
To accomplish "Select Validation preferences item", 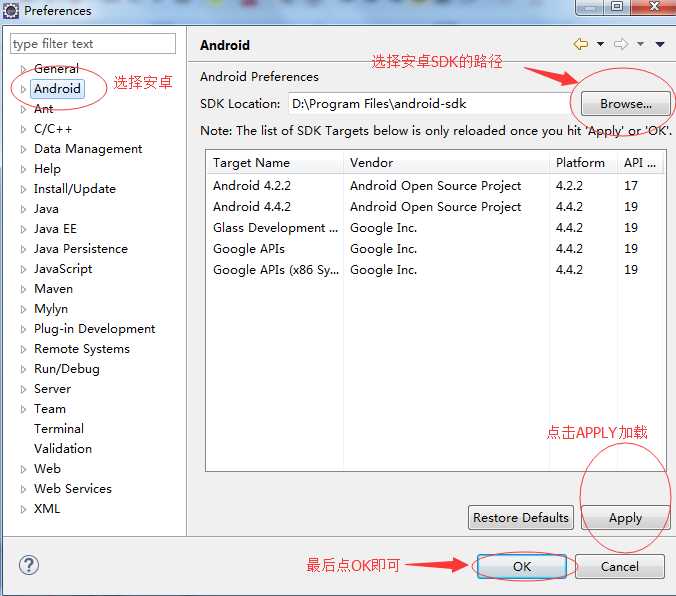I will (x=63, y=449).
